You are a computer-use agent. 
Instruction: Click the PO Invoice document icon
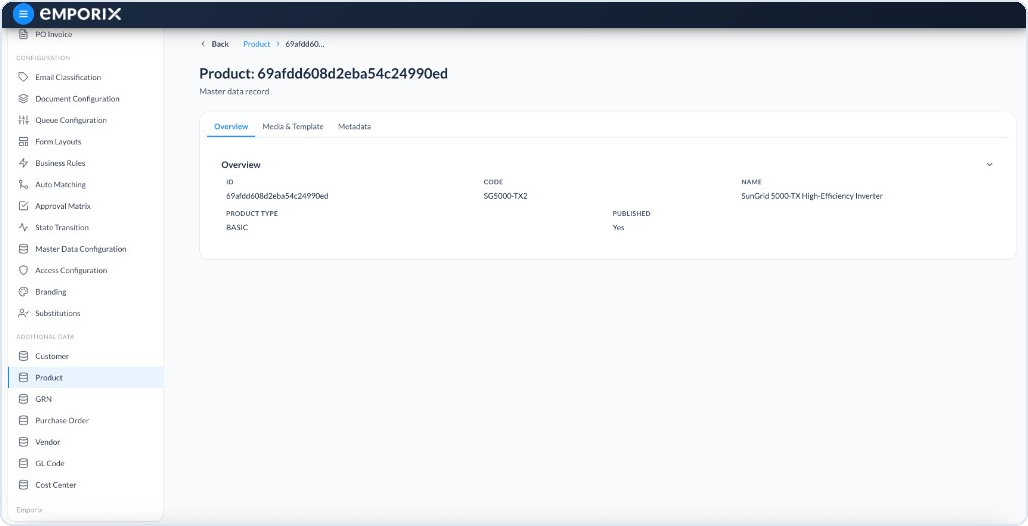(24, 34)
